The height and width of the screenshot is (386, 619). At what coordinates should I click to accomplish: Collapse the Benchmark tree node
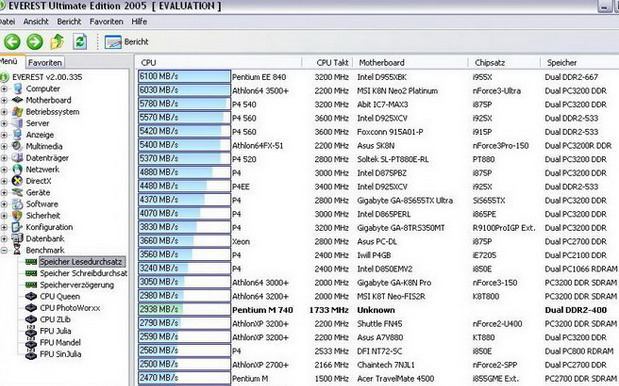click(x=4, y=250)
